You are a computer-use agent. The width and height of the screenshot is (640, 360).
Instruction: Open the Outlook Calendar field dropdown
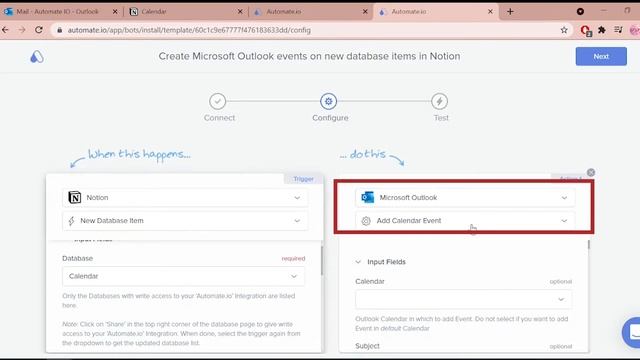(x=463, y=299)
